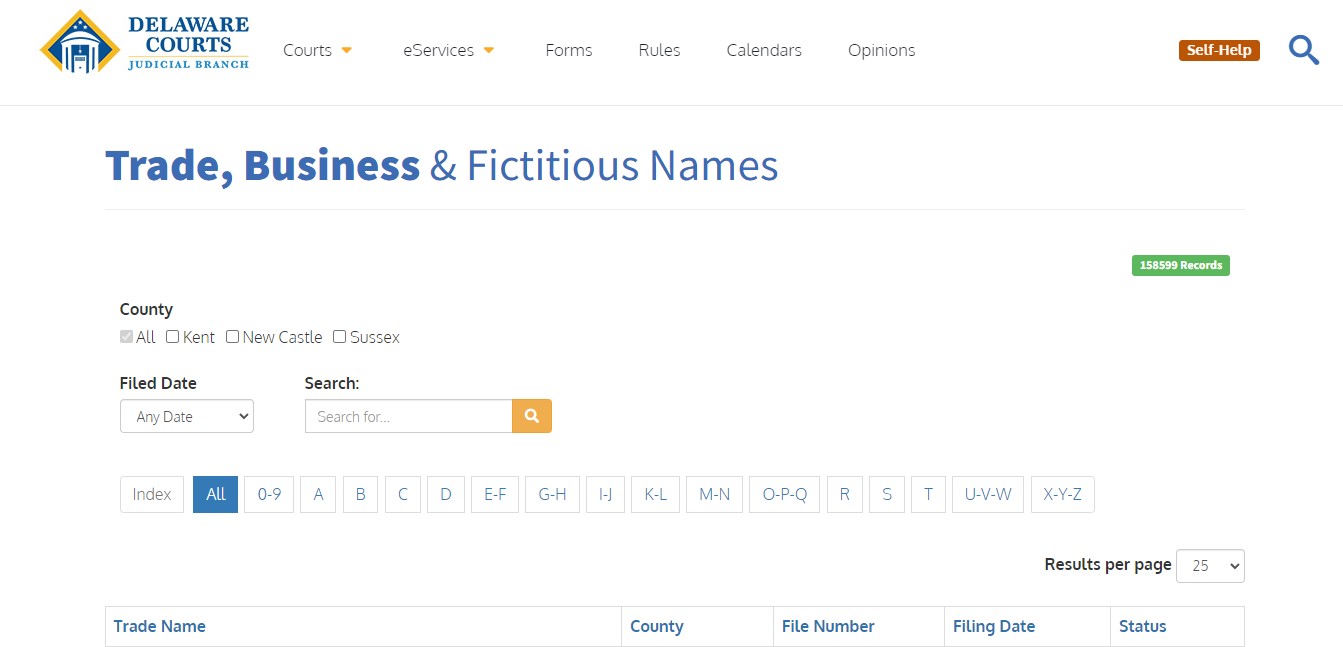Check the Sussex county checkbox

[339, 337]
